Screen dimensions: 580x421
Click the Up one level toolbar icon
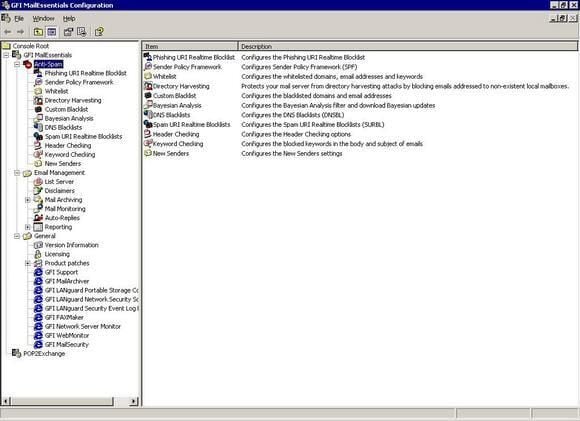click(x=38, y=32)
